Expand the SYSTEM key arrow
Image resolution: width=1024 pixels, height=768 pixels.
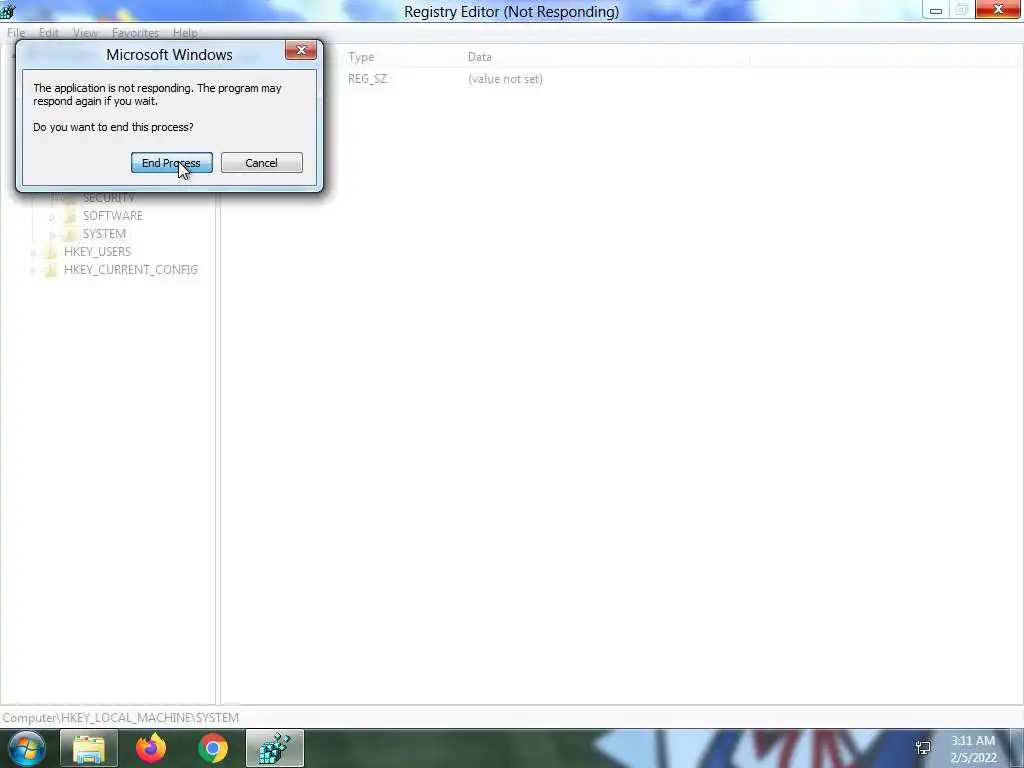(52, 234)
